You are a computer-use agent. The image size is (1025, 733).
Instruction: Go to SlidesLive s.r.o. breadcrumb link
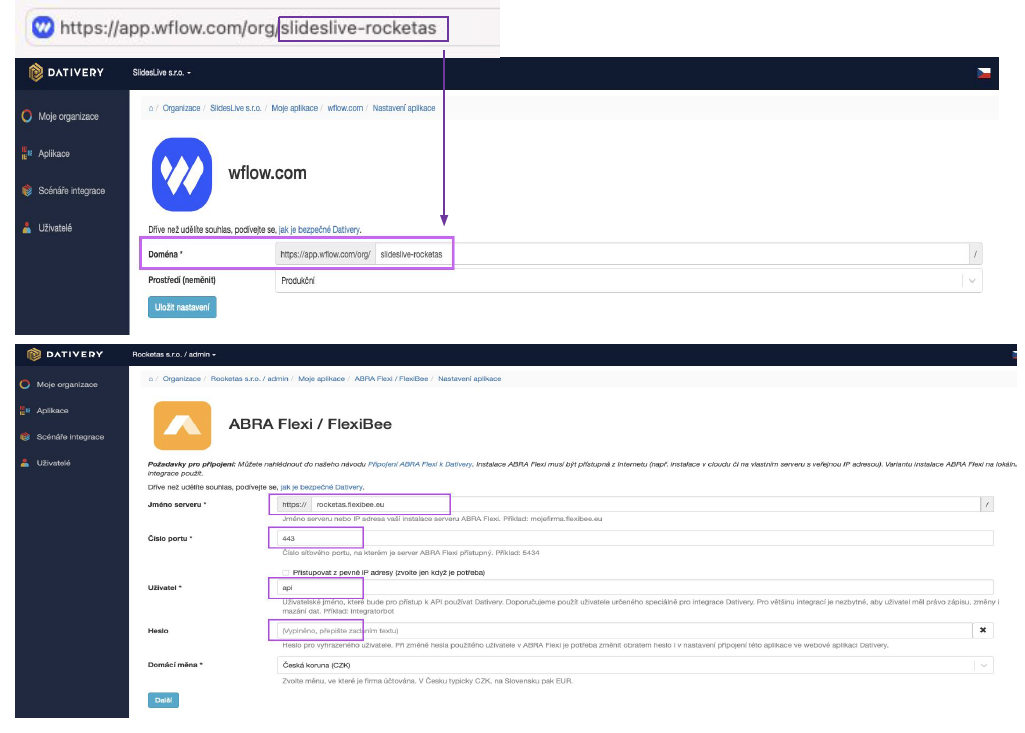tap(235, 109)
